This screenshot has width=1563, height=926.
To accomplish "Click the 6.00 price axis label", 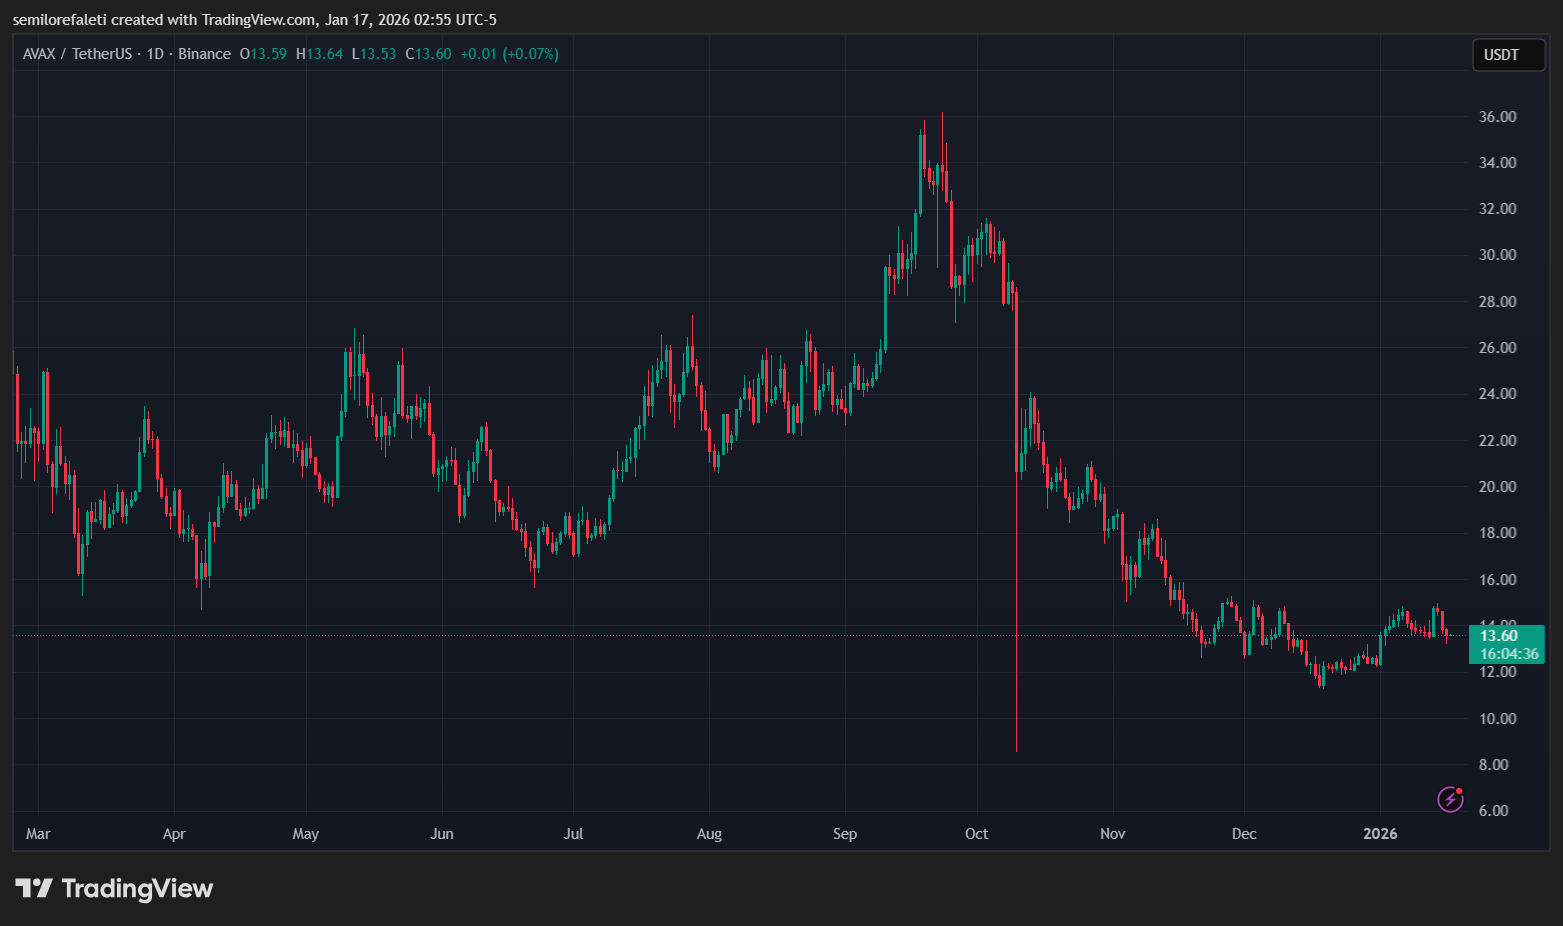I will coord(1493,811).
